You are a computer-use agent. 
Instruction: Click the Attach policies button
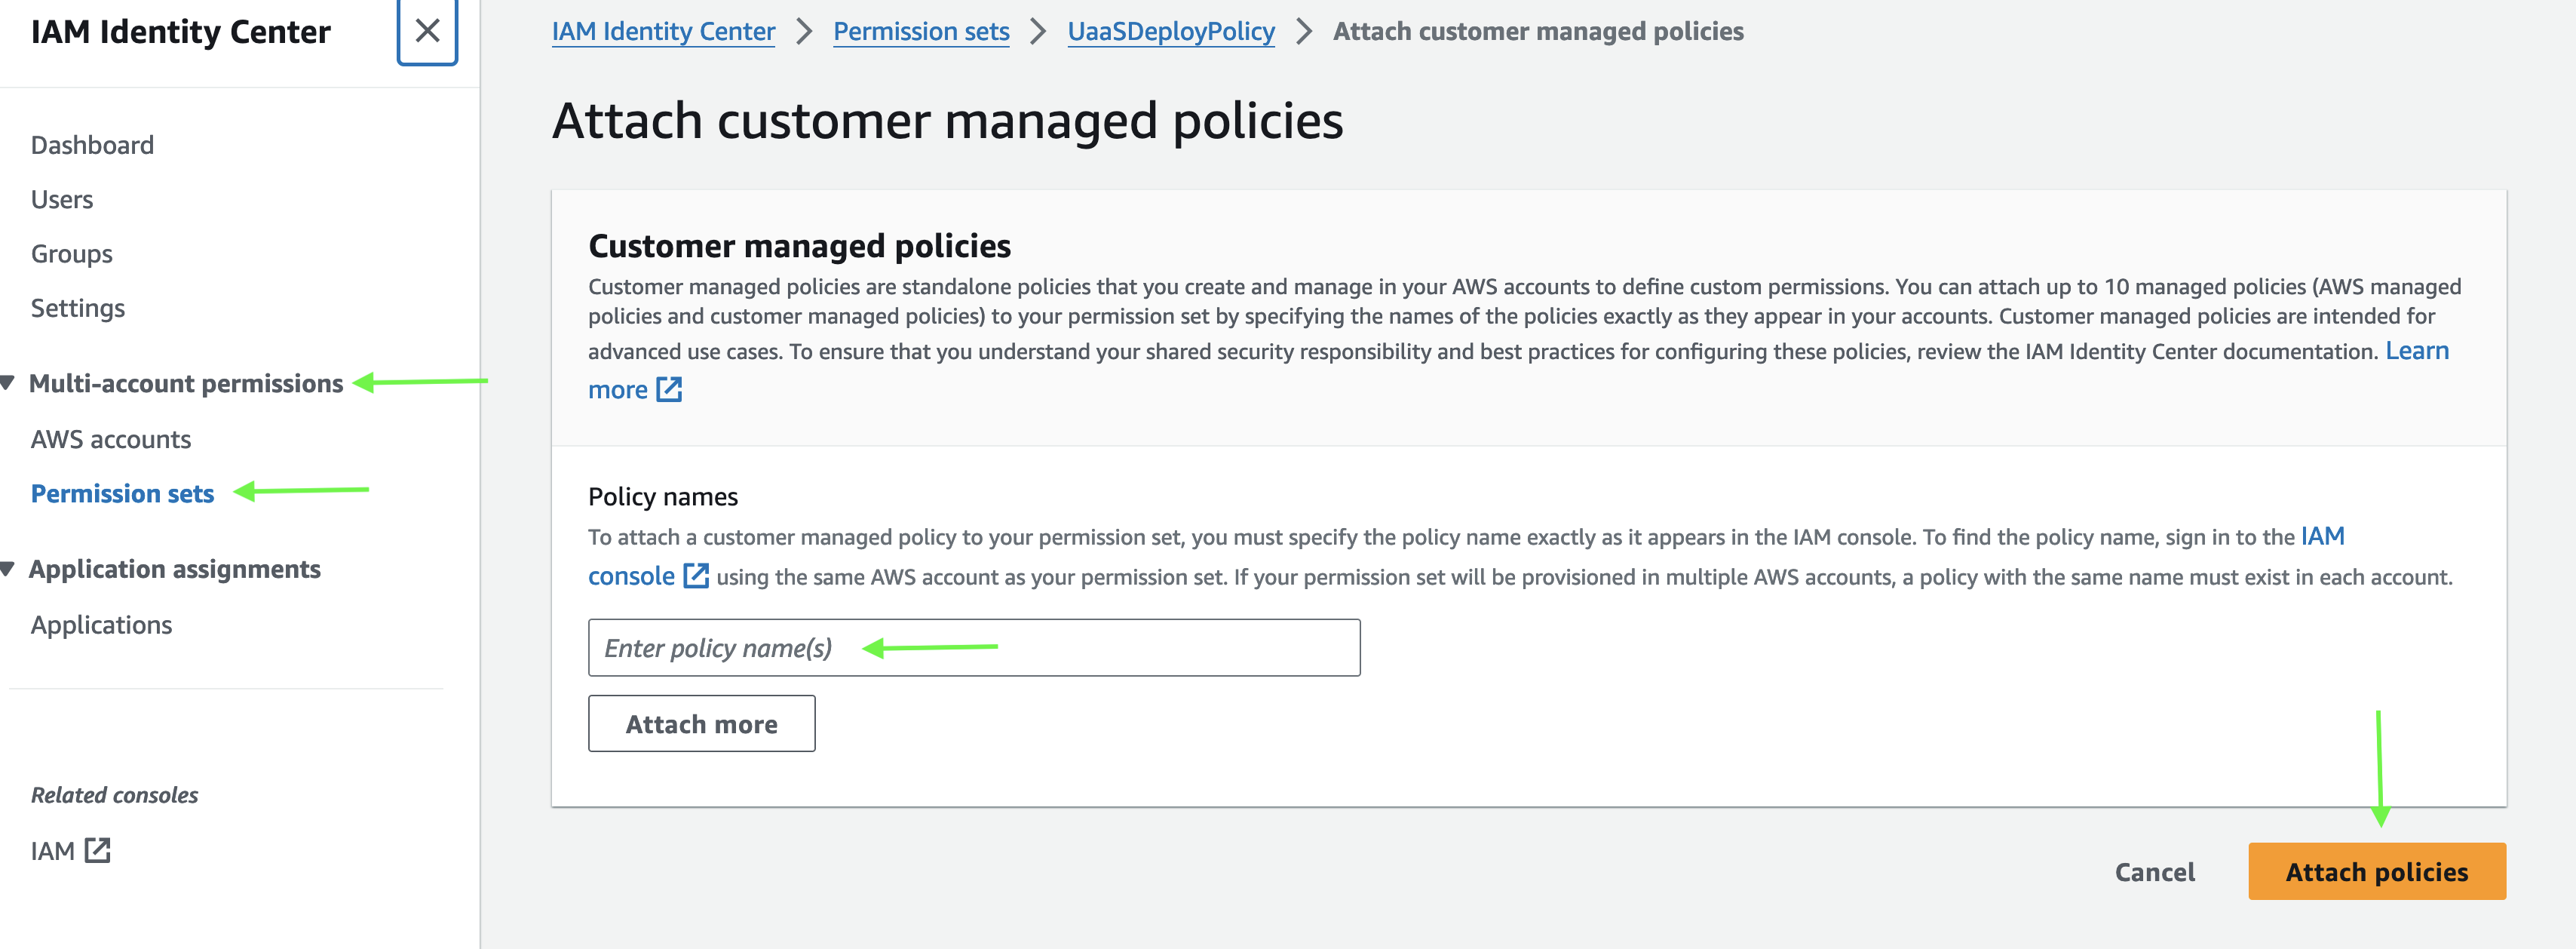(x=2377, y=872)
